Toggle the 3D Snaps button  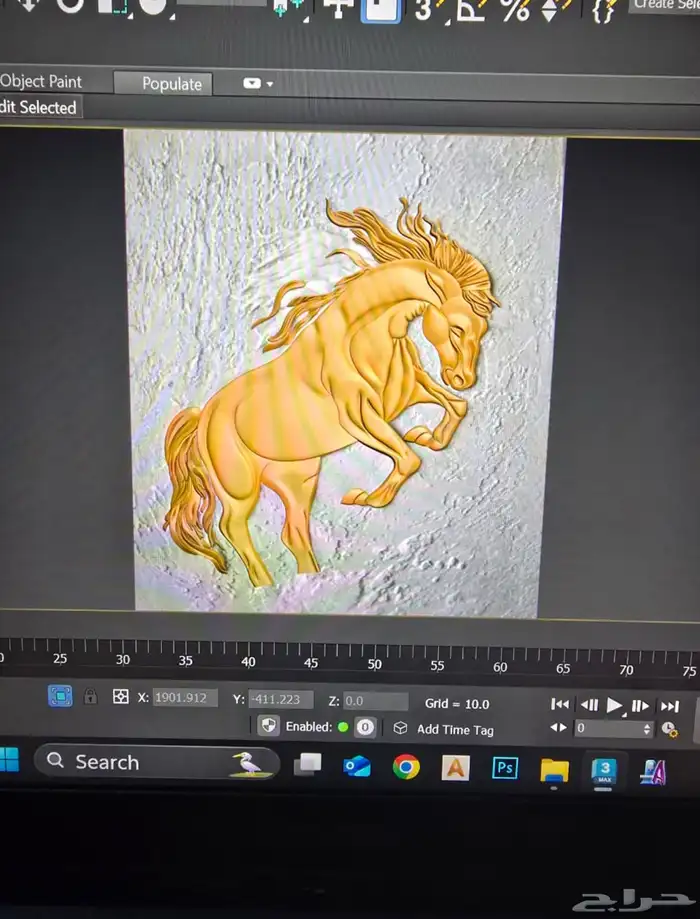(x=424, y=10)
